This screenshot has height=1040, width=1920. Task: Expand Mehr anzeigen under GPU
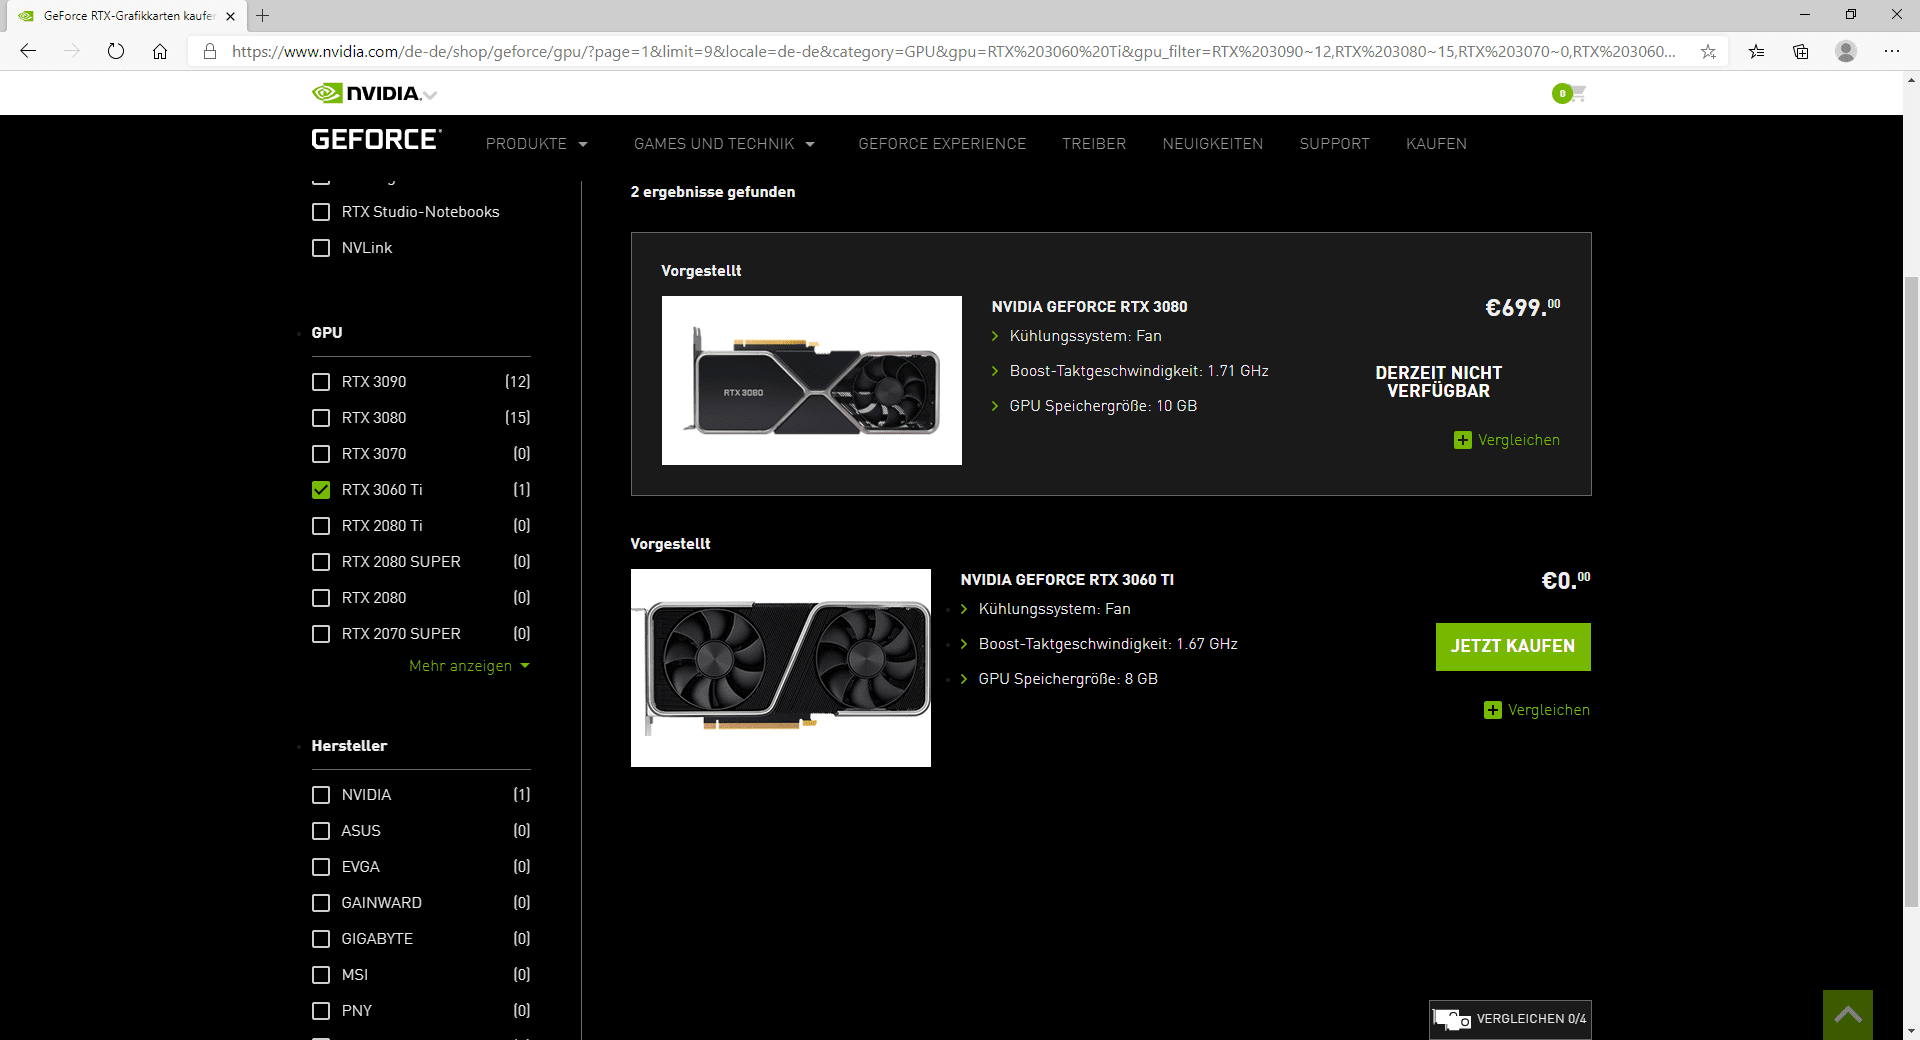[x=469, y=666]
